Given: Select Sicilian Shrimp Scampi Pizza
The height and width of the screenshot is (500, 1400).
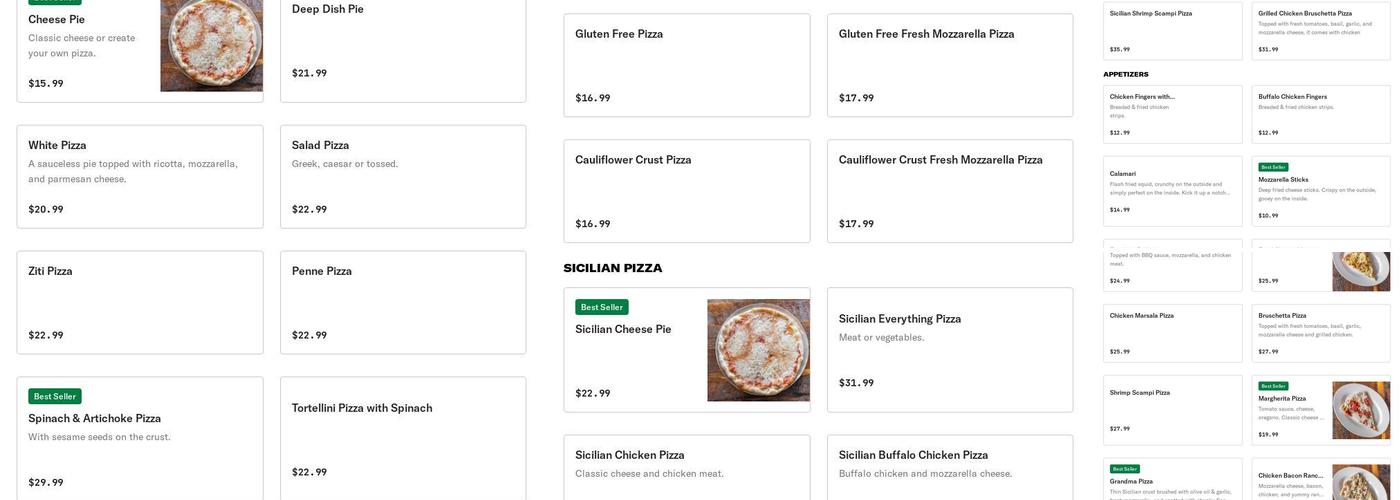Looking at the screenshot, I should pos(1172,30).
